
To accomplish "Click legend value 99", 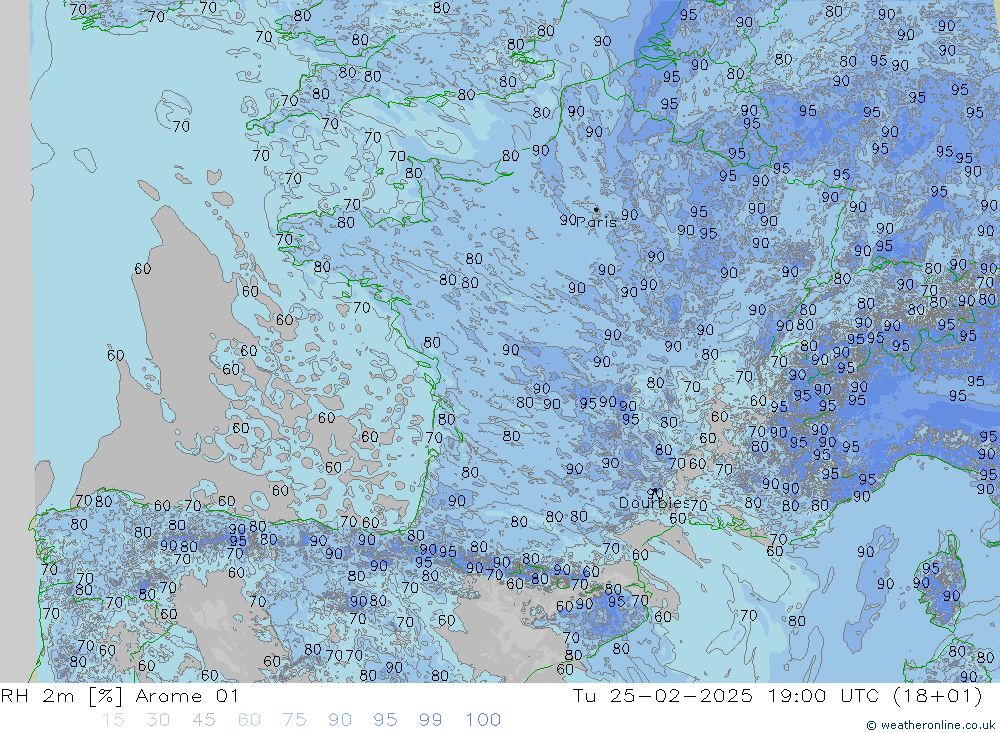I will click(x=430, y=720).
